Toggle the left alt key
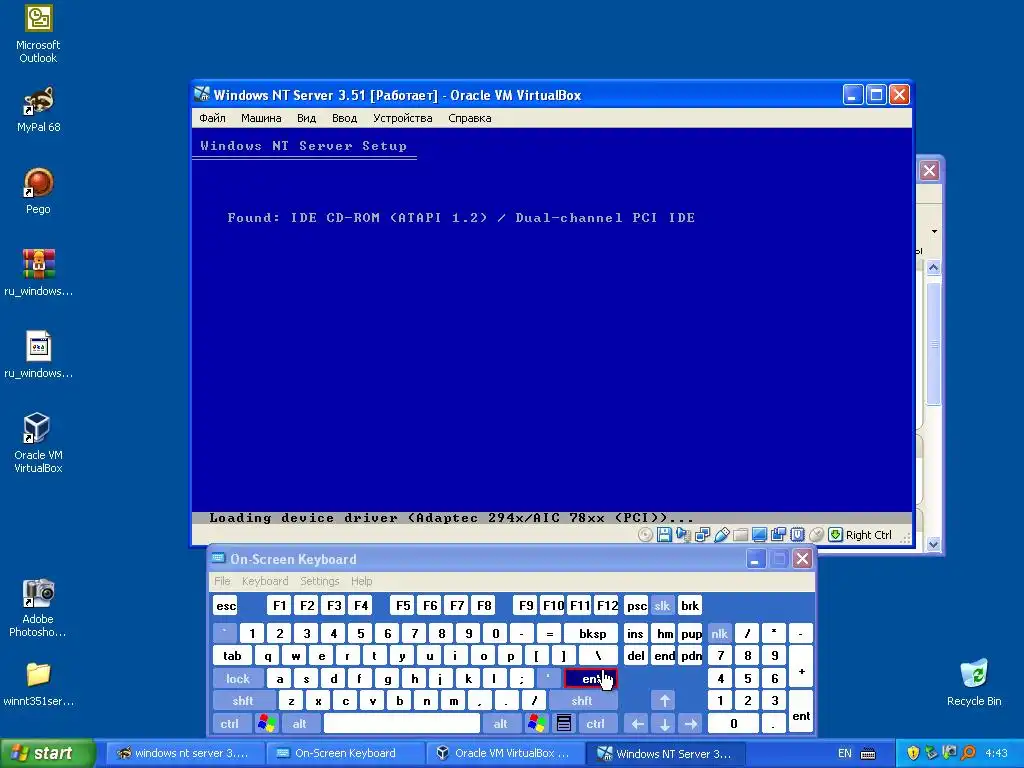This screenshot has height=768, width=1024. tap(300, 724)
